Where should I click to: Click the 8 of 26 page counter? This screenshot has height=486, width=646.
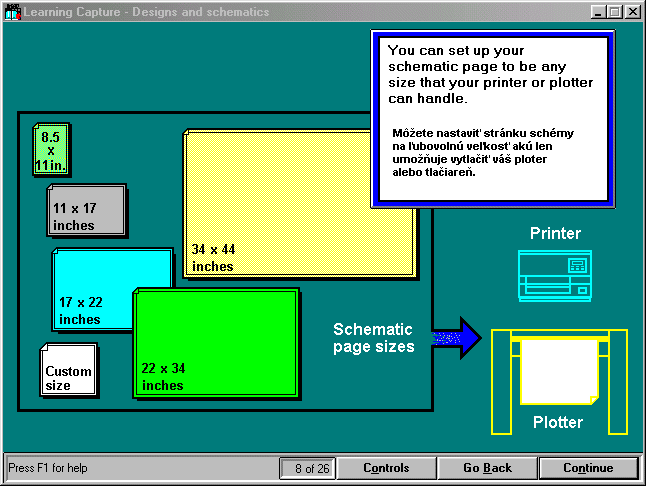click(x=306, y=468)
